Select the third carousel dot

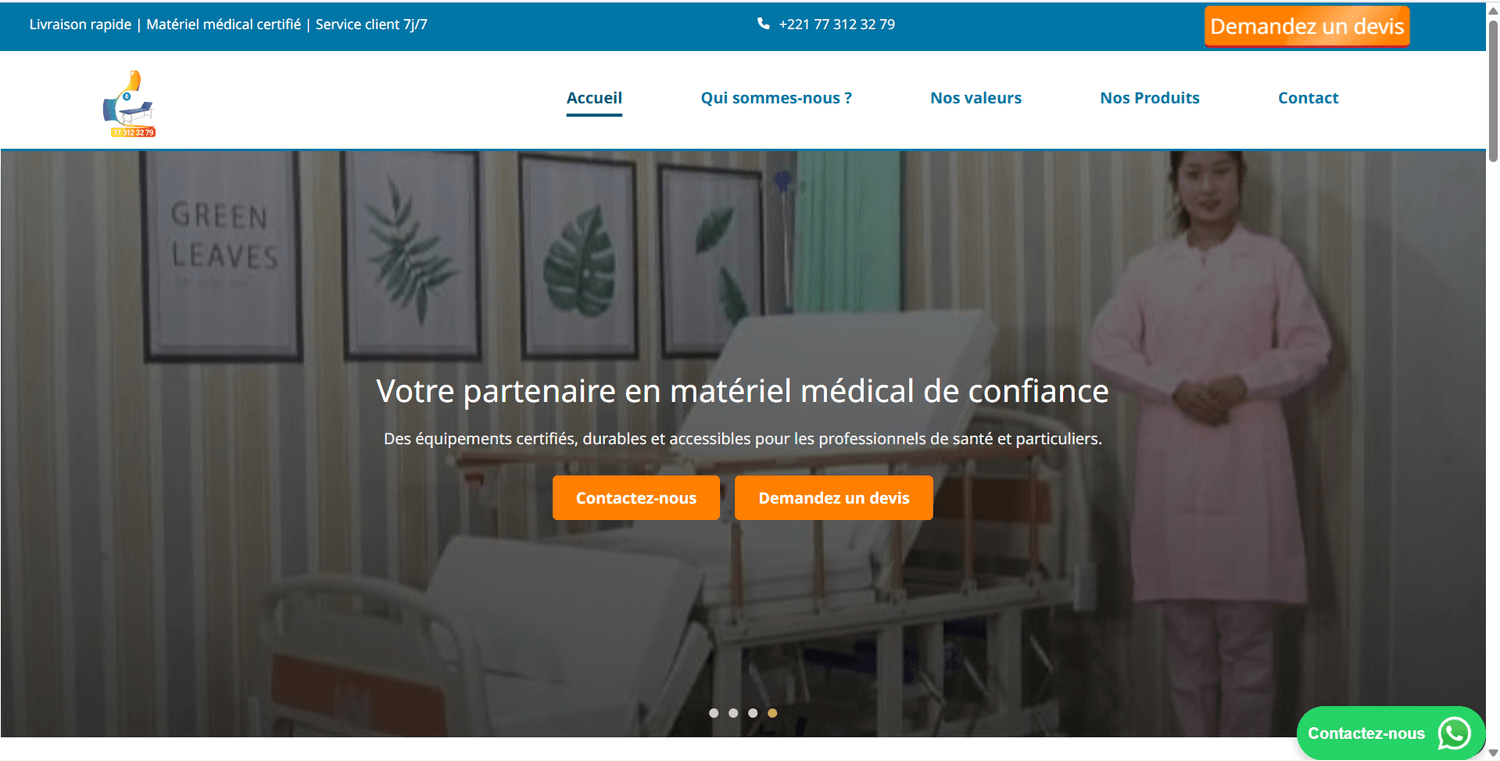pos(753,713)
